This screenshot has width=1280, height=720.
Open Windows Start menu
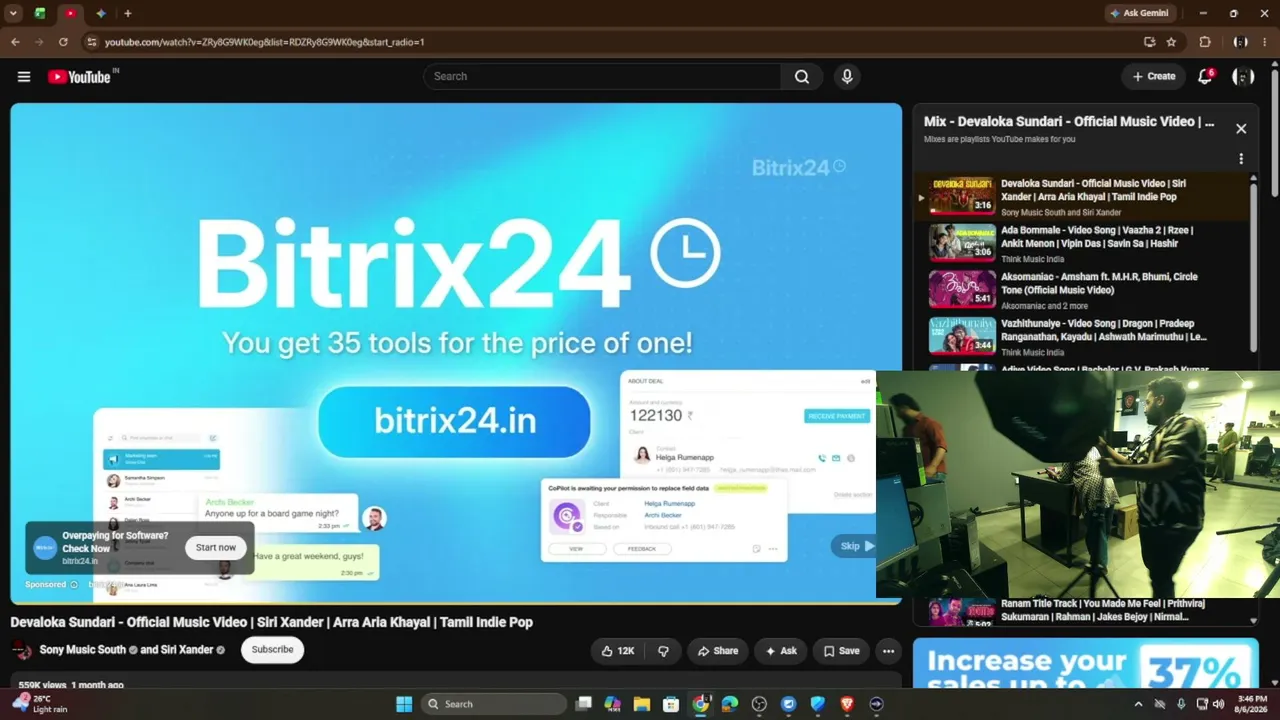pyautogui.click(x=404, y=704)
